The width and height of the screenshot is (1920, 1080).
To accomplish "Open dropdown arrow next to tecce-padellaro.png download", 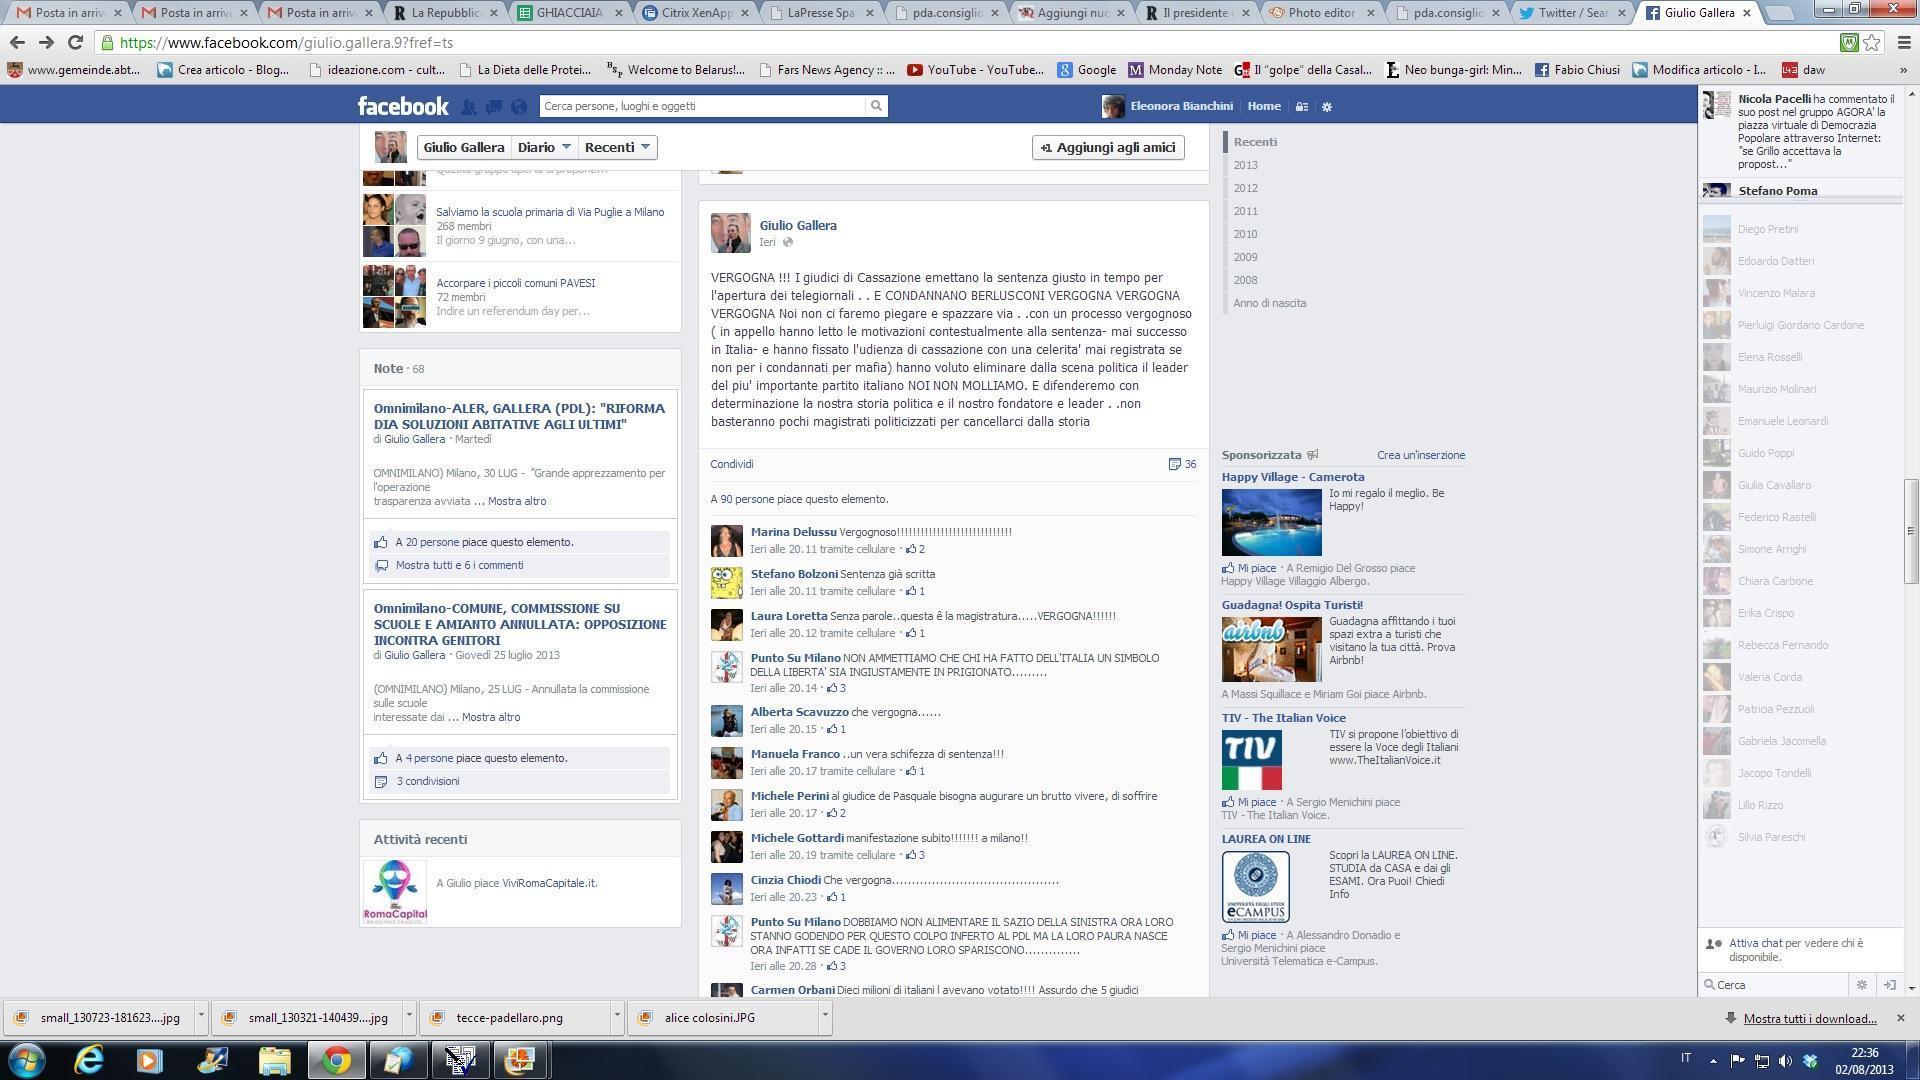I will pyautogui.click(x=616, y=1015).
